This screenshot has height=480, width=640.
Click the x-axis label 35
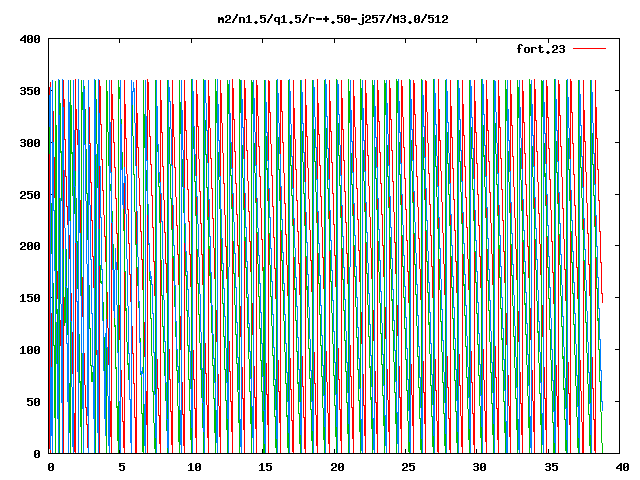pyautogui.click(x=551, y=467)
